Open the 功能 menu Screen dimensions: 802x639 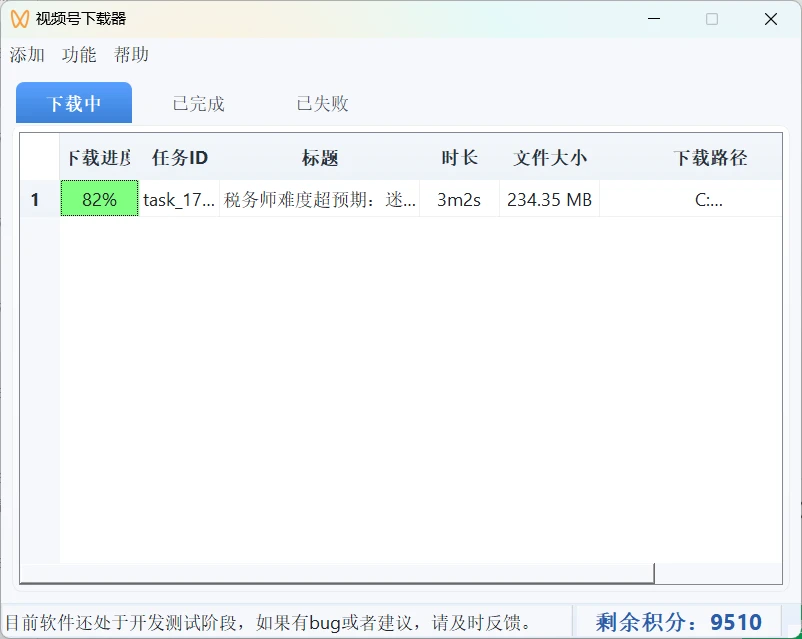pos(79,54)
